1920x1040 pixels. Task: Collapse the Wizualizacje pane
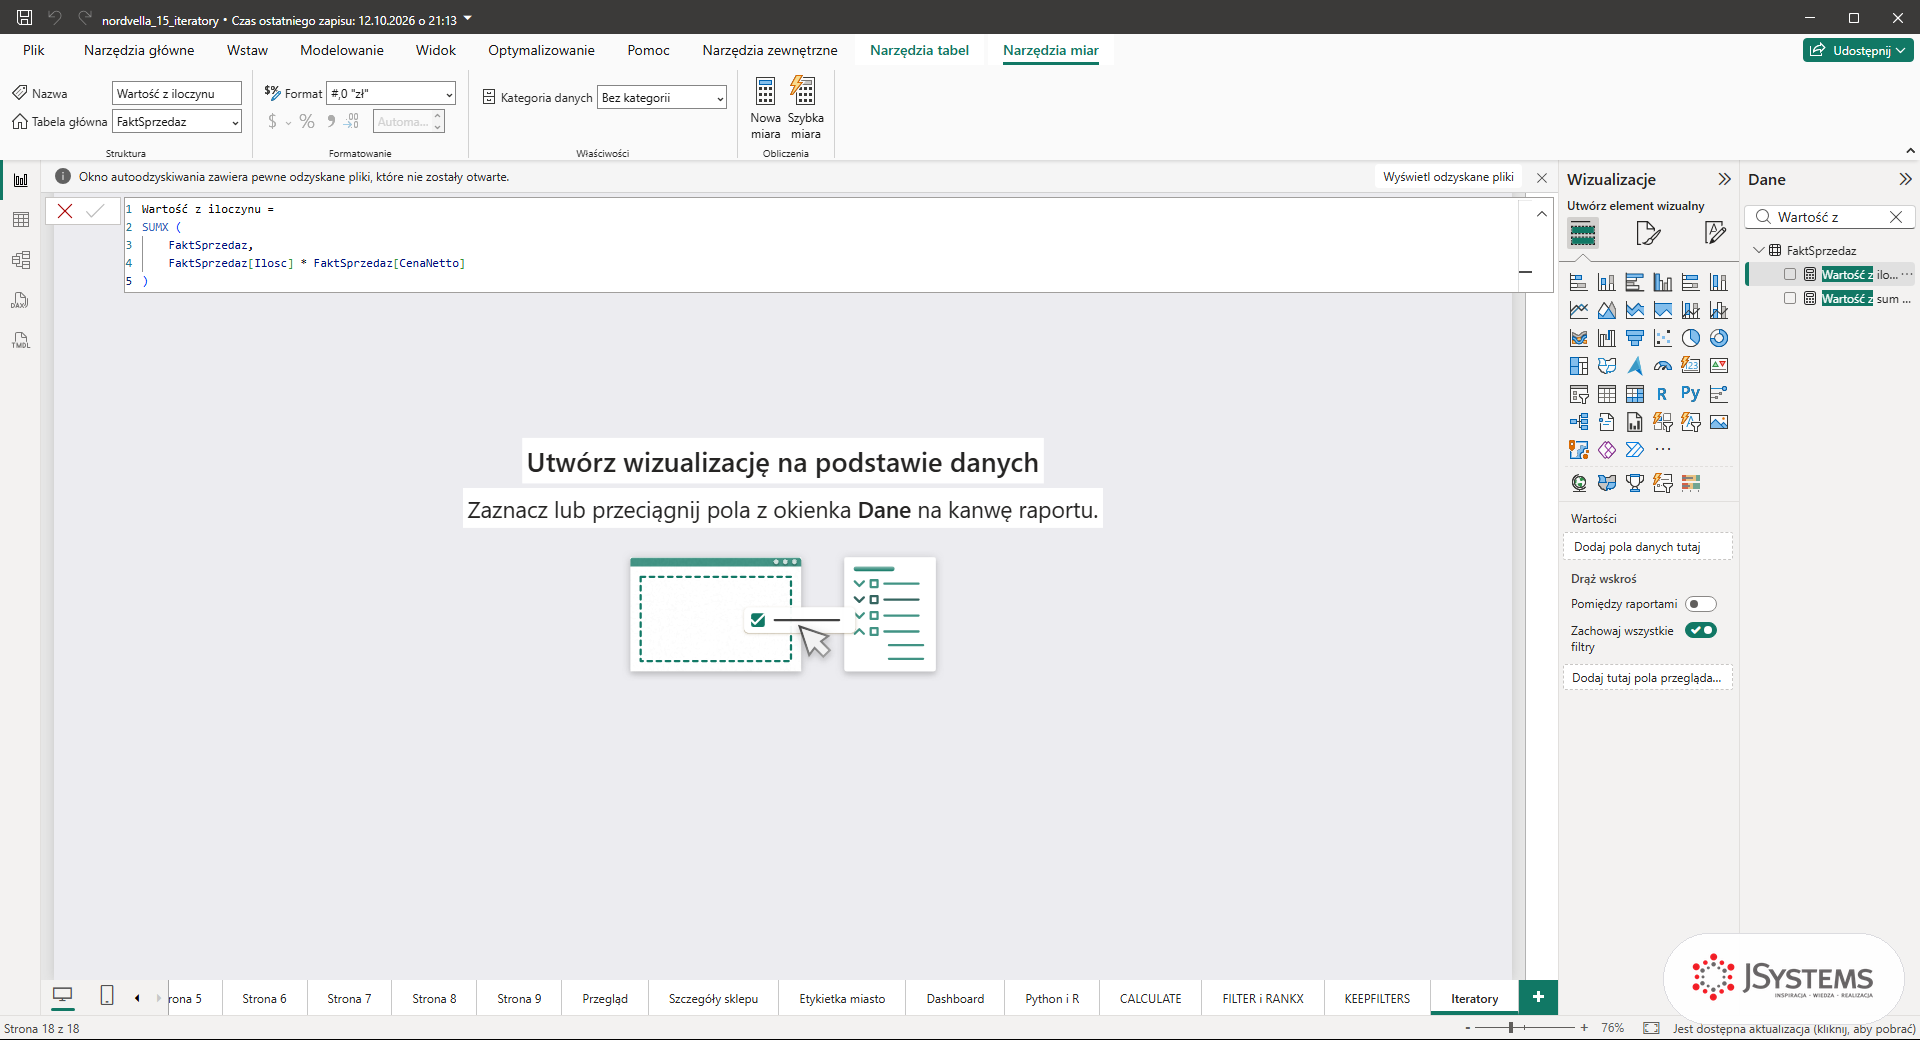(x=1724, y=179)
